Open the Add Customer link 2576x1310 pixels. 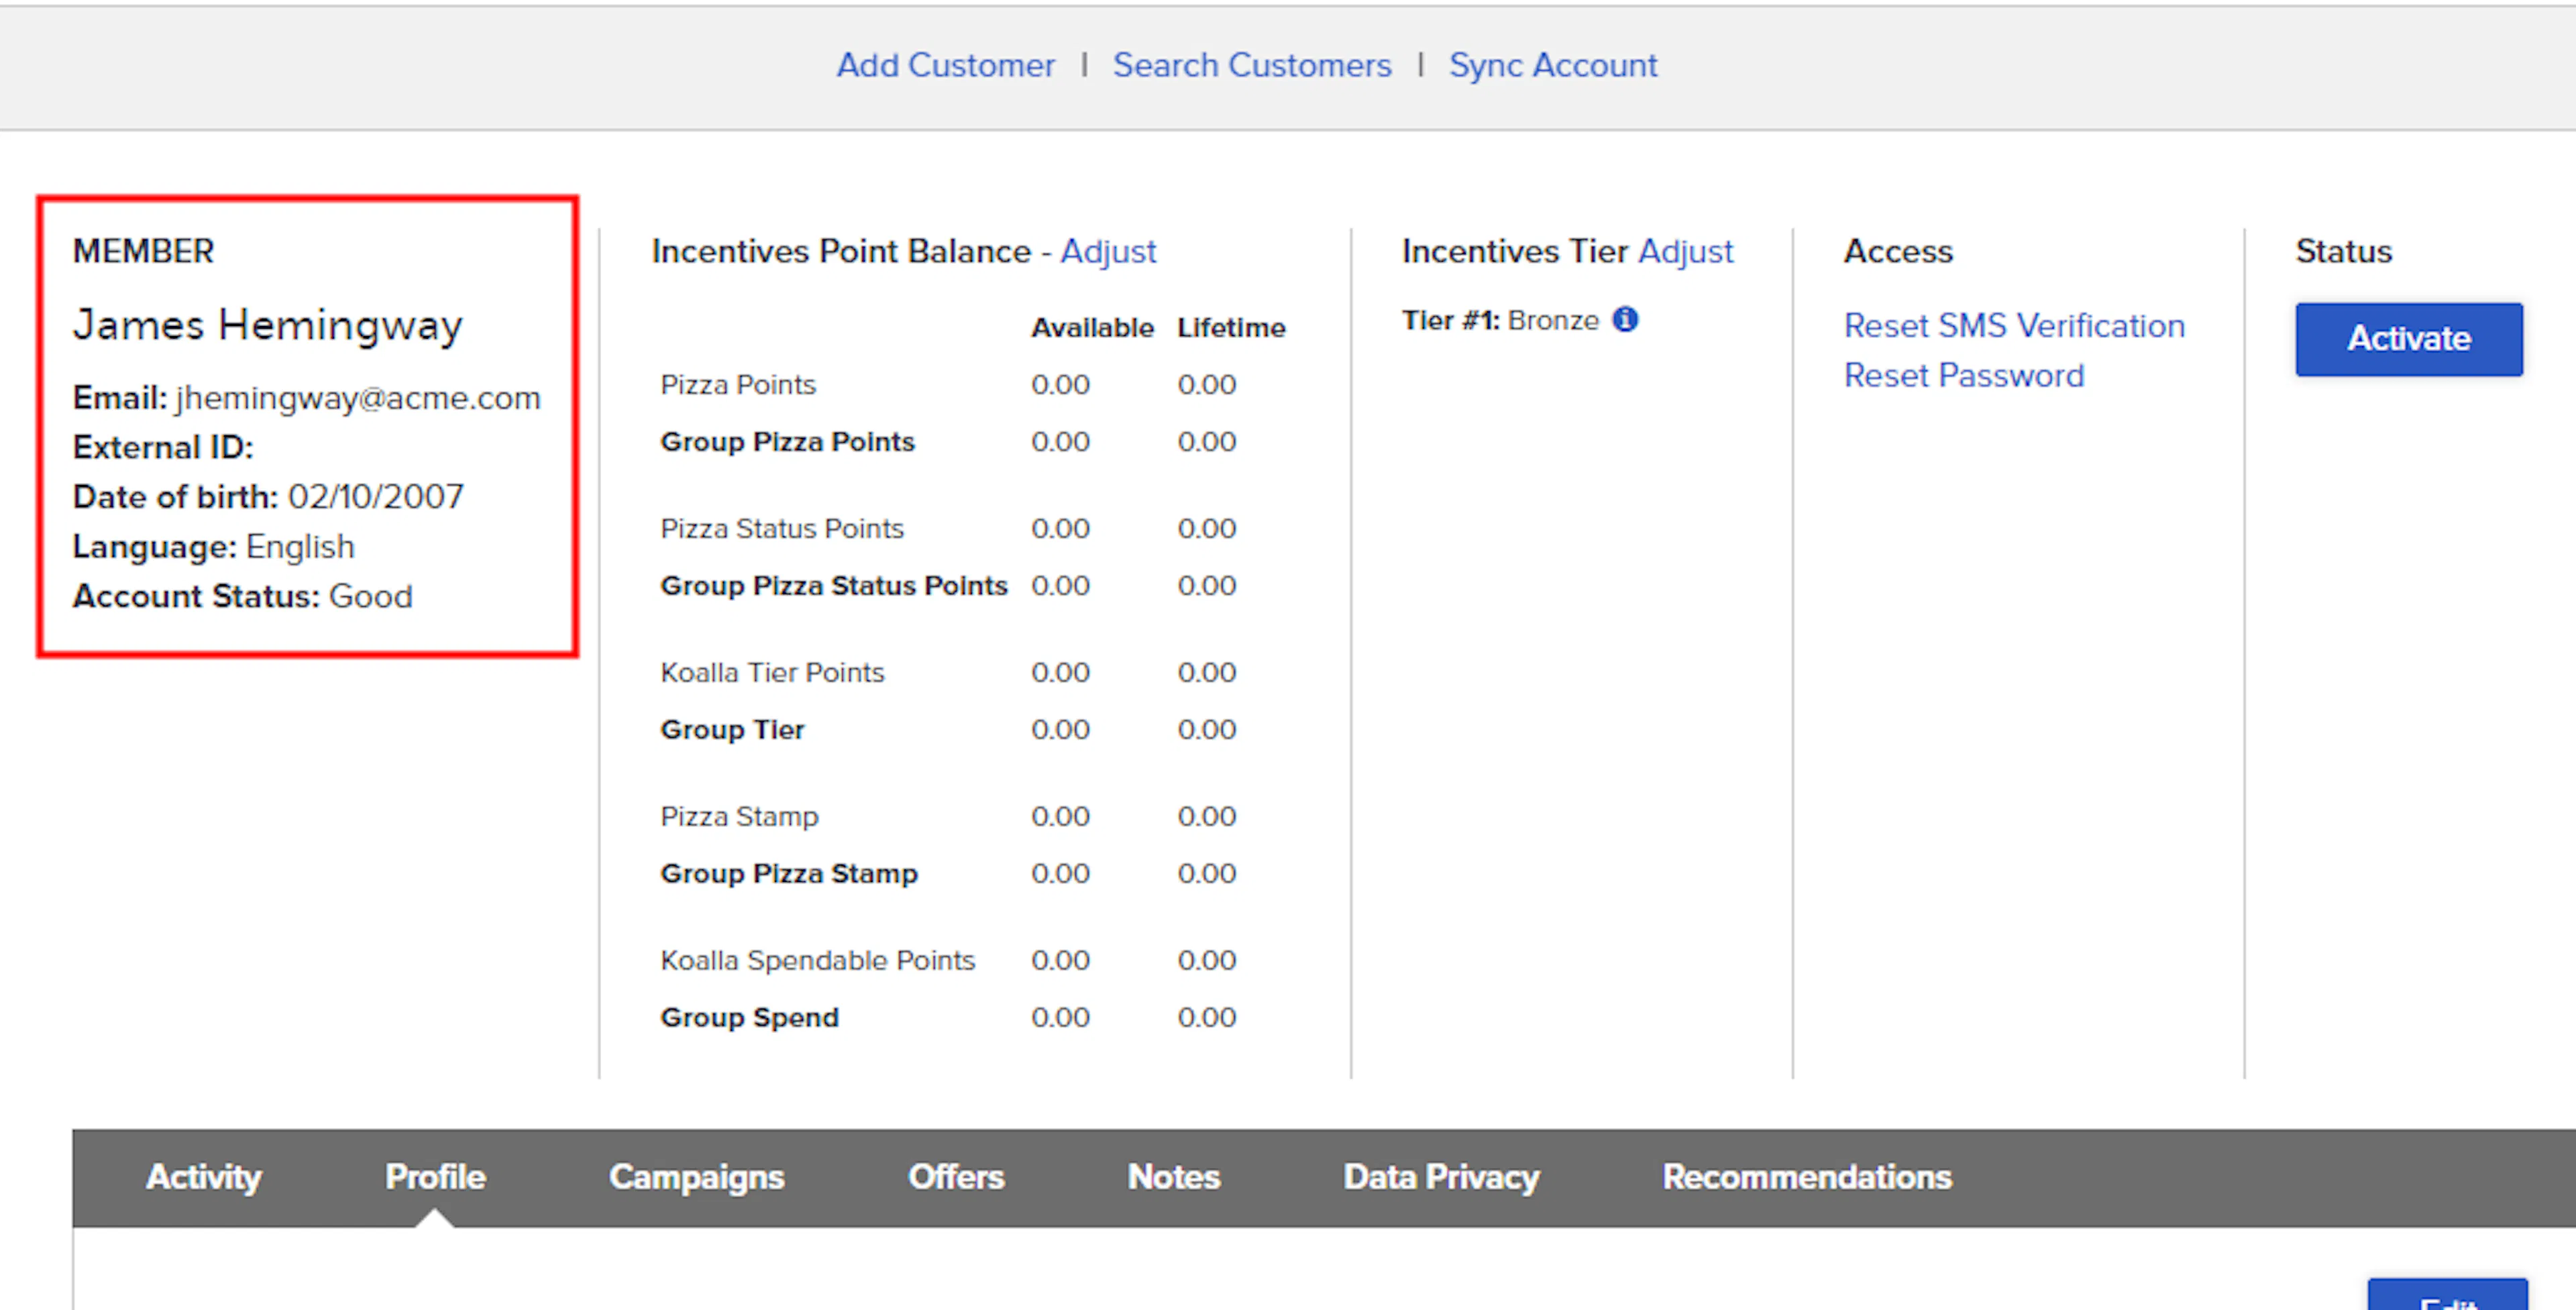[x=945, y=65]
